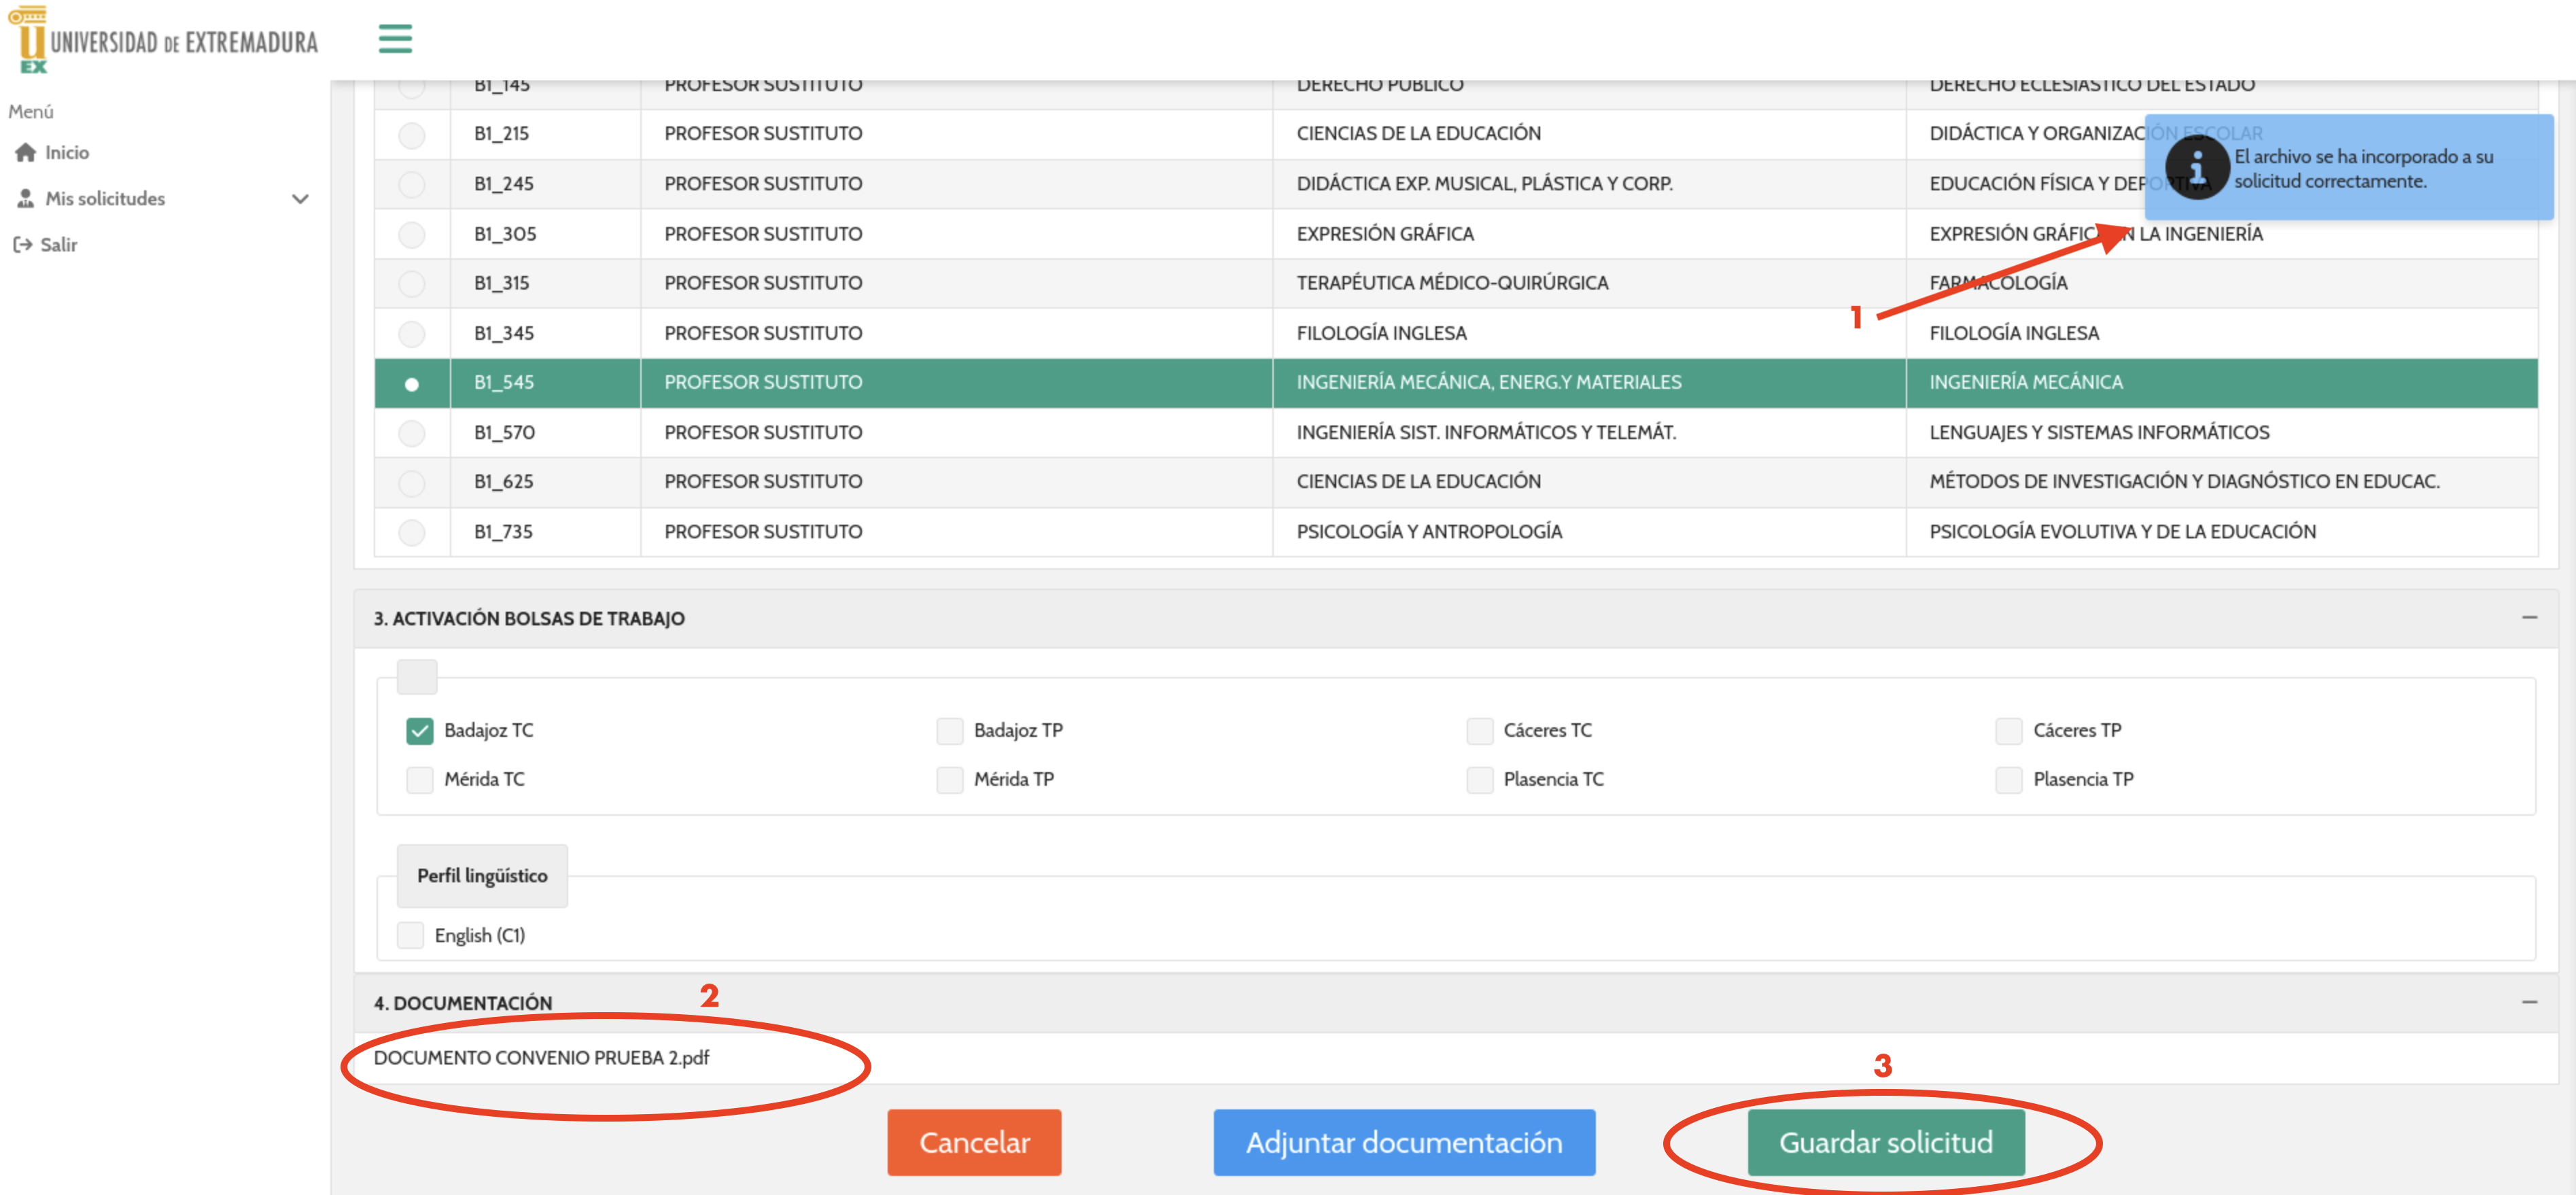The image size is (2576, 1195).
Task: Enable the Cáceres TP checkbox
Action: point(2008,731)
